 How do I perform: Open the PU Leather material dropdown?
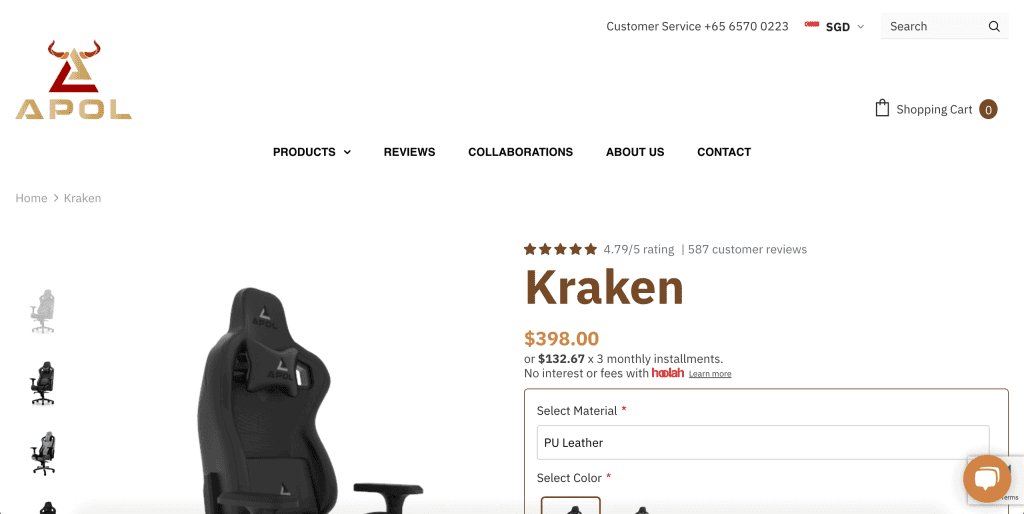click(763, 443)
